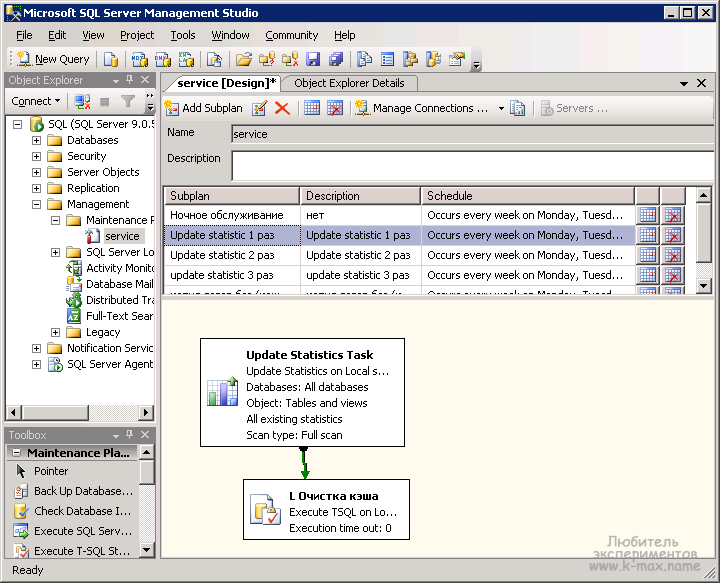Click the New Query toolbar button
The width and height of the screenshot is (720, 583).
pyautogui.click(x=53, y=59)
